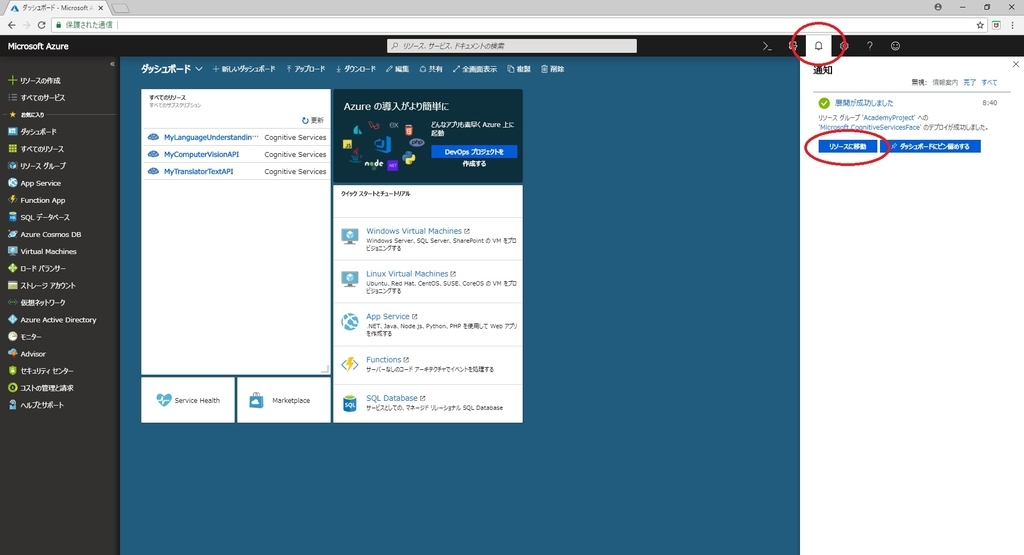Click the リソース グループ sidebar icon
Screen dimensions: 1024x555
(12, 165)
